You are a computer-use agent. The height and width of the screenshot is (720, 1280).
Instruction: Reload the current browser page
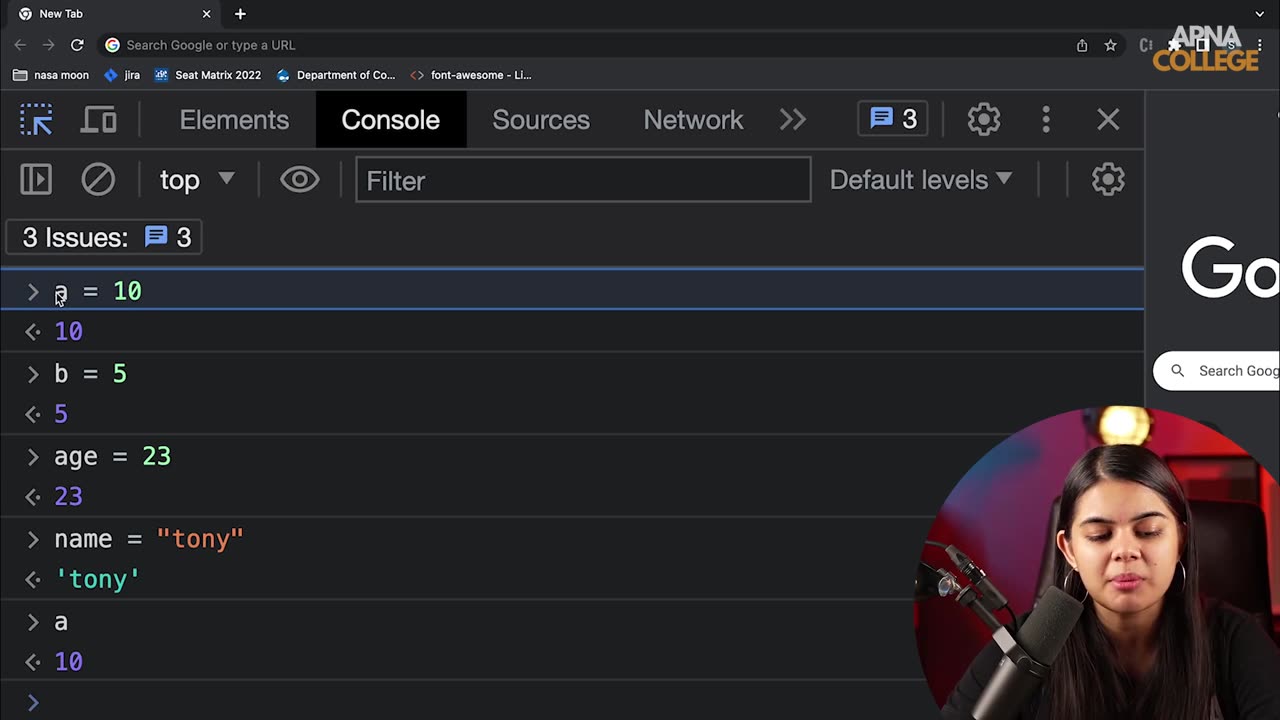[77, 45]
